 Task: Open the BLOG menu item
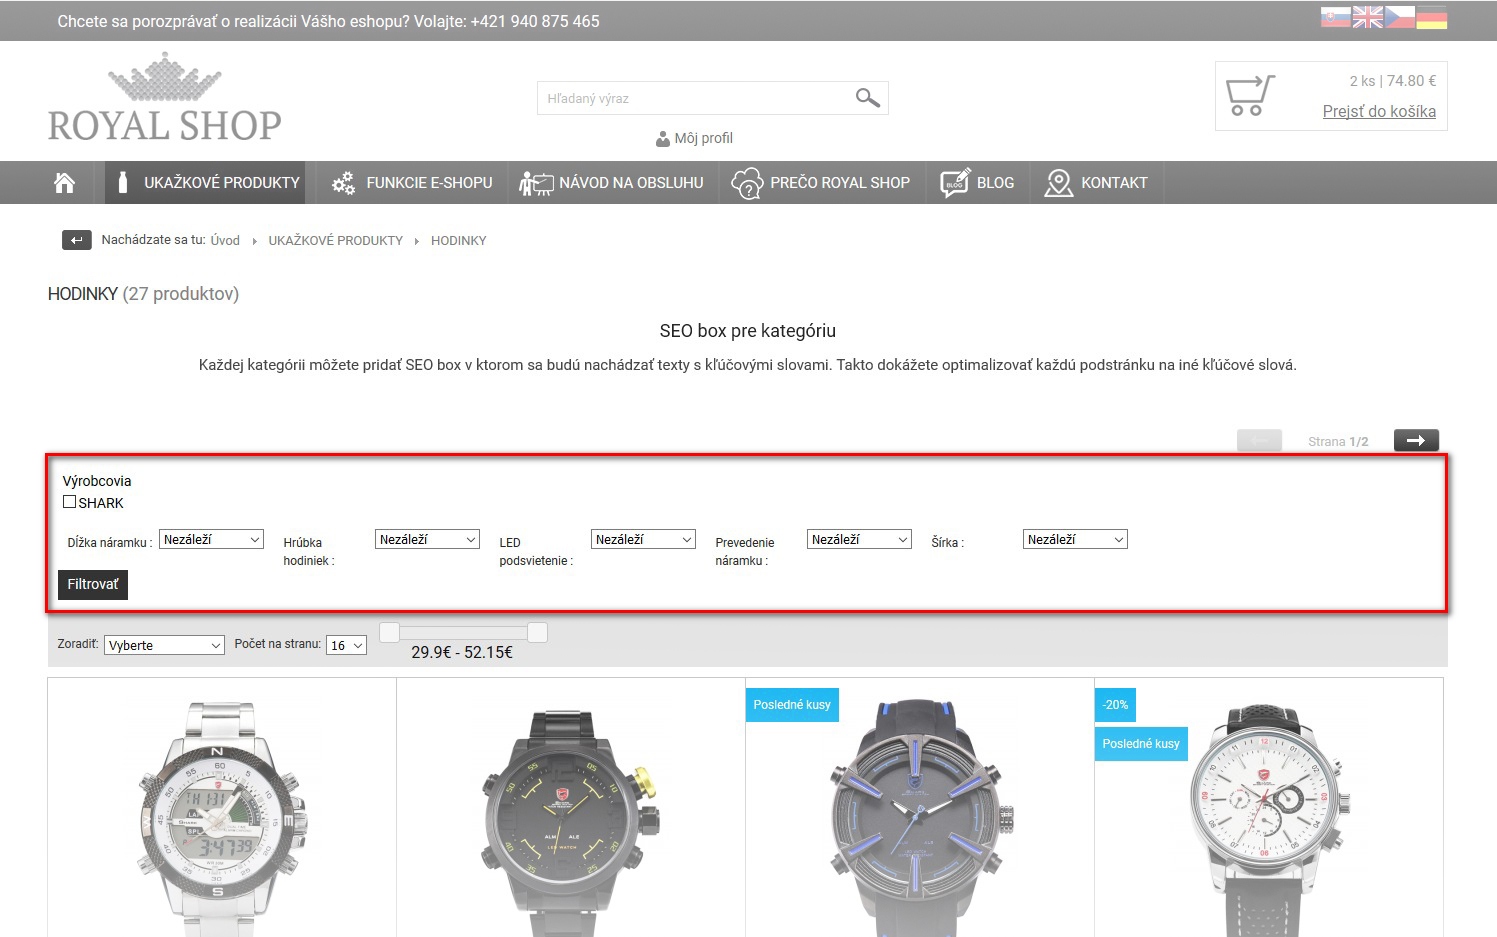click(x=978, y=183)
